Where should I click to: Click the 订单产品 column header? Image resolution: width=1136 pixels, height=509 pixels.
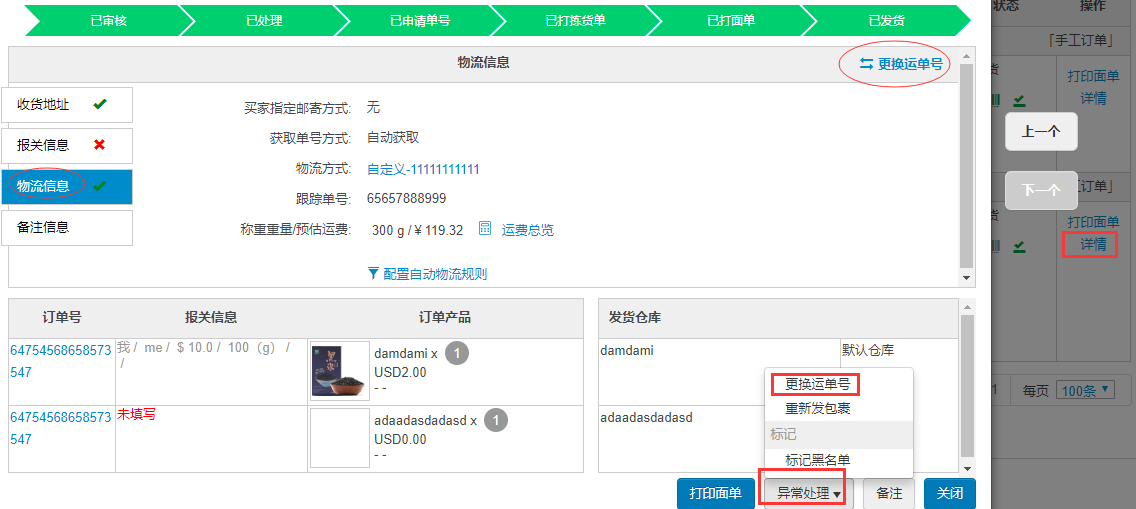pyautogui.click(x=445, y=317)
